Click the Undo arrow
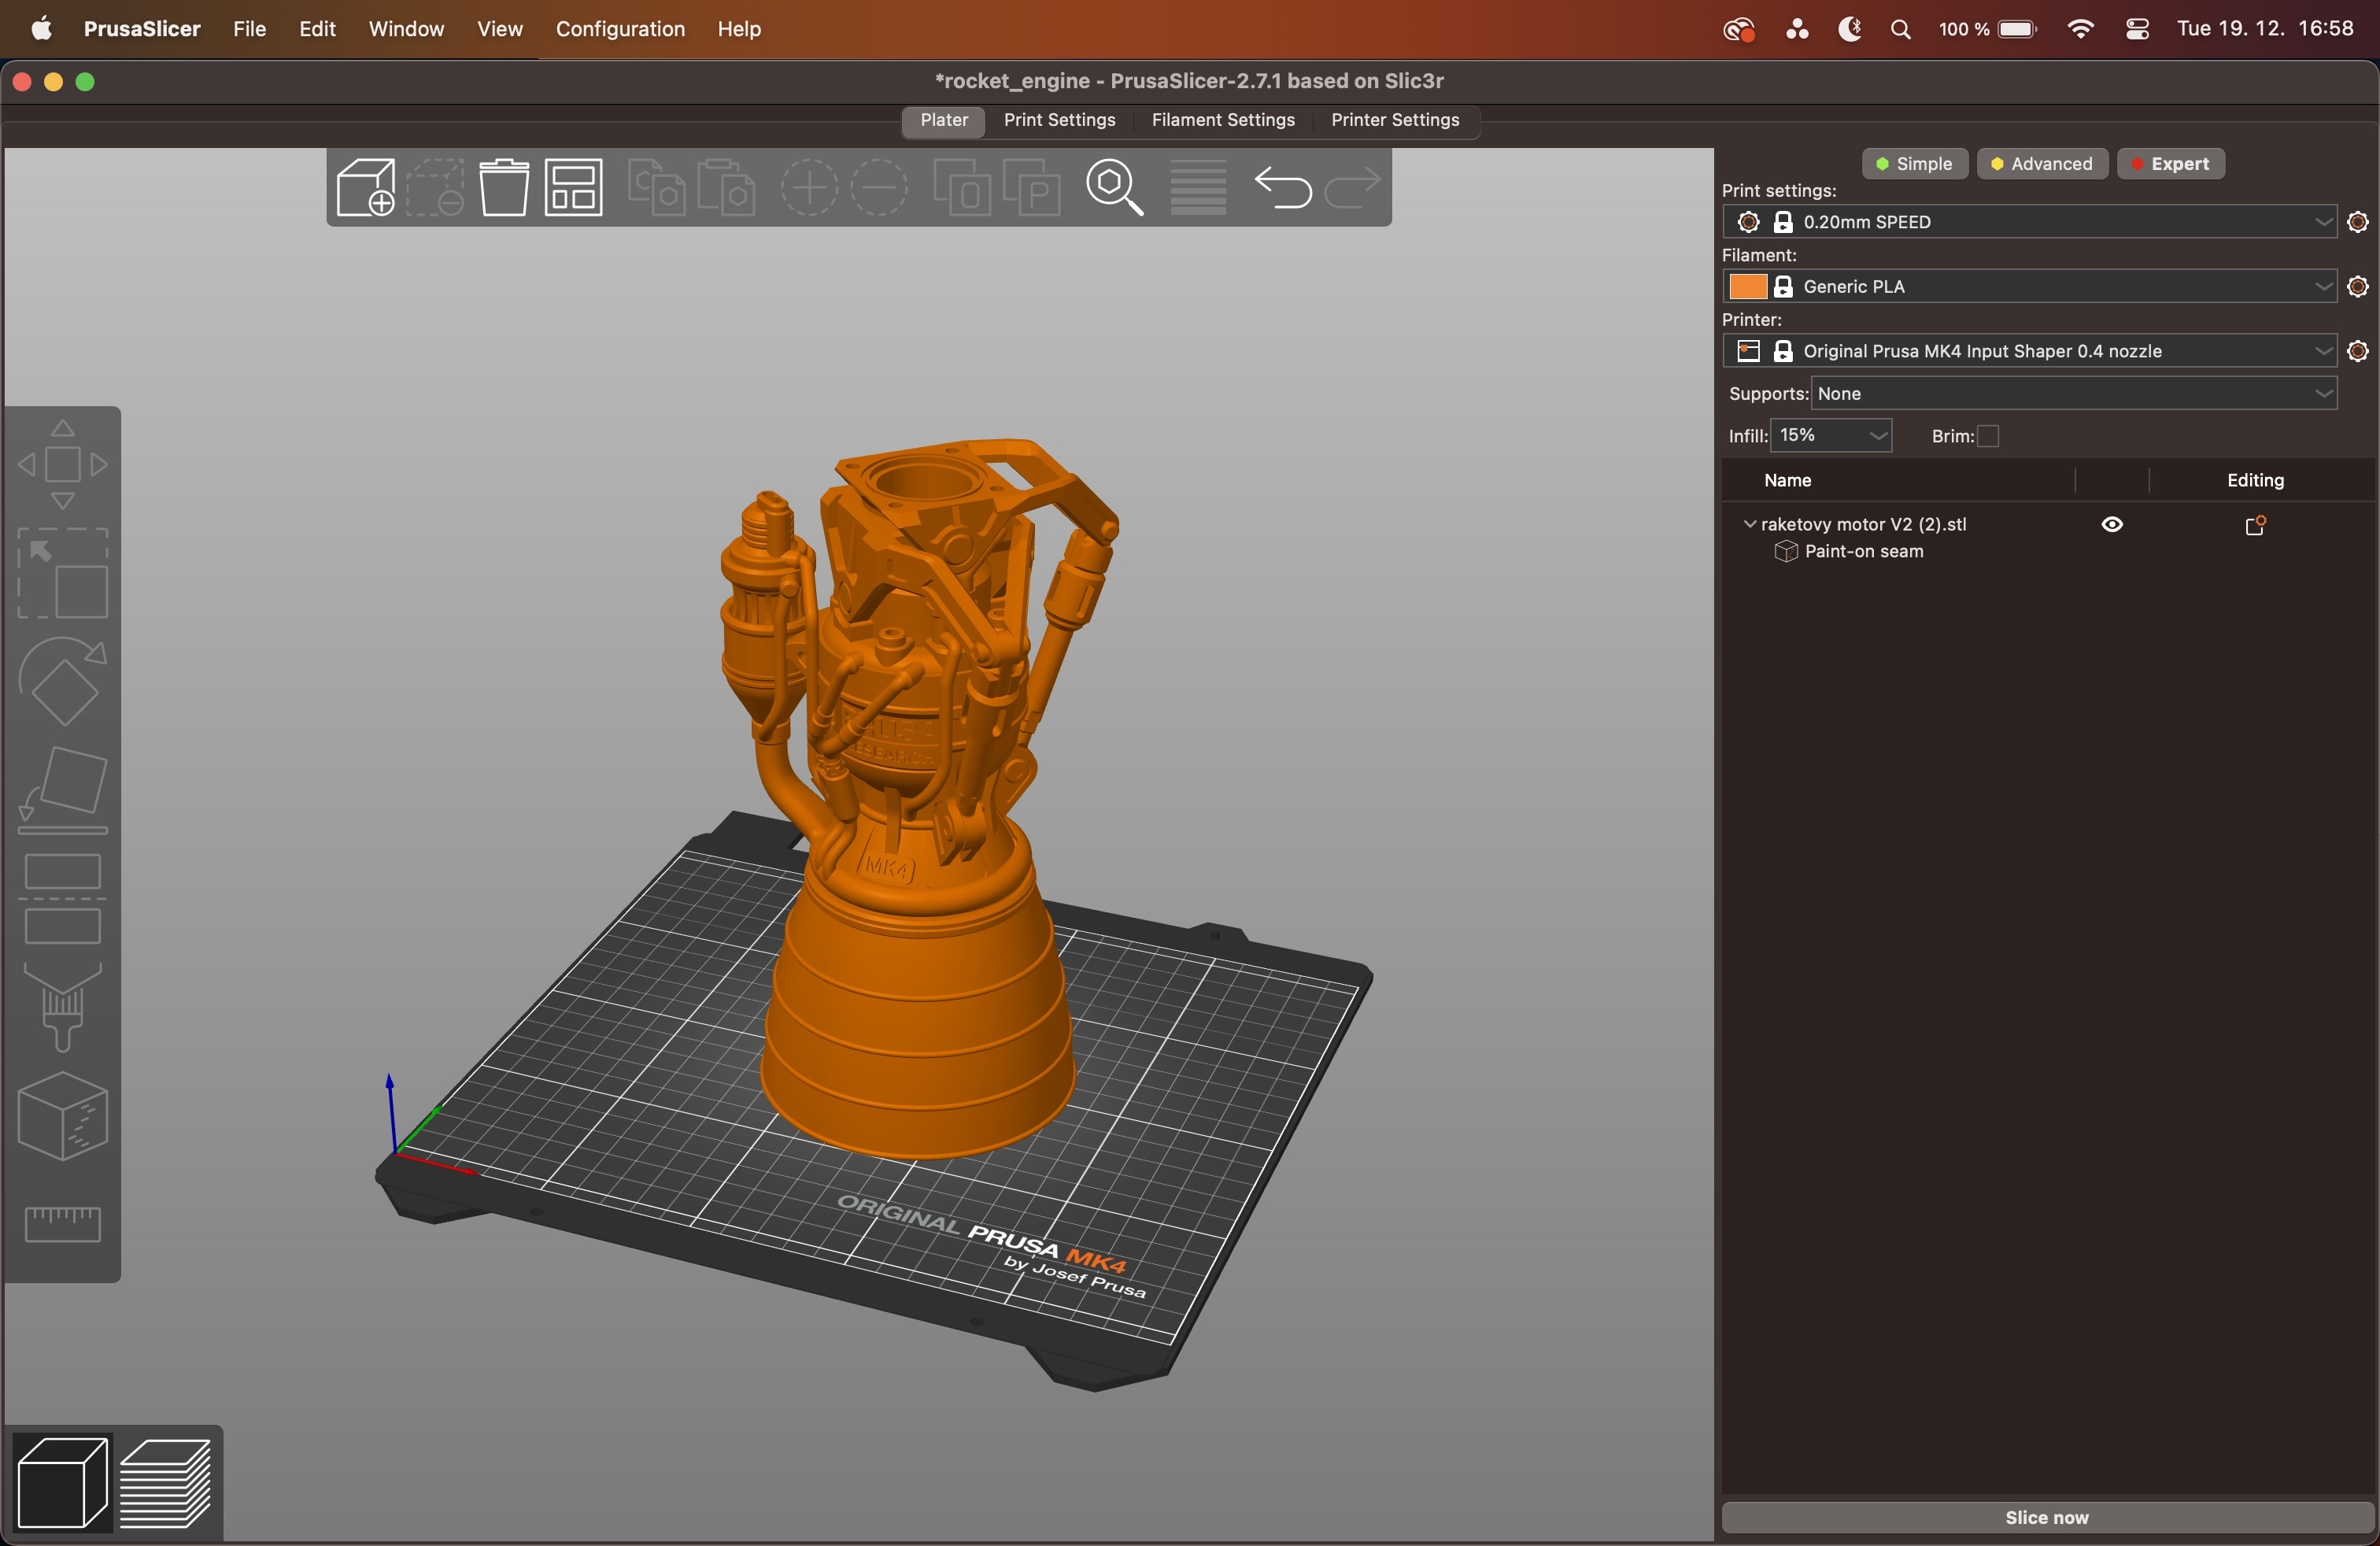Image resolution: width=2380 pixels, height=1546 pixels. 1282,188
